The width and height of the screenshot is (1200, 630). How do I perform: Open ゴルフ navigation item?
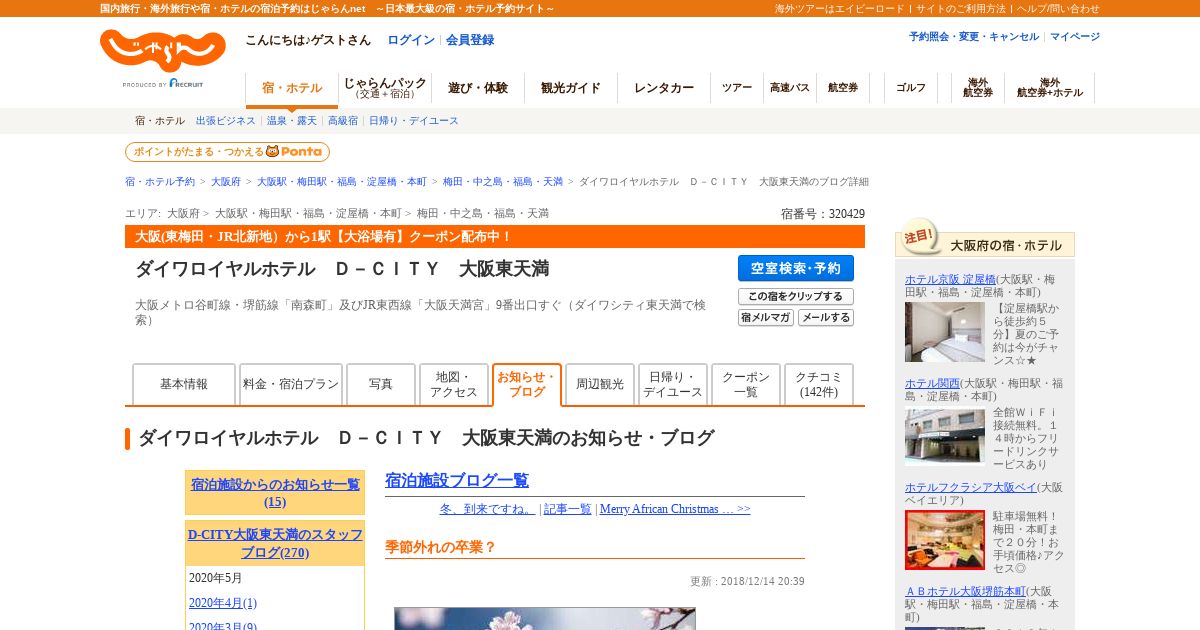coord(911,88)
